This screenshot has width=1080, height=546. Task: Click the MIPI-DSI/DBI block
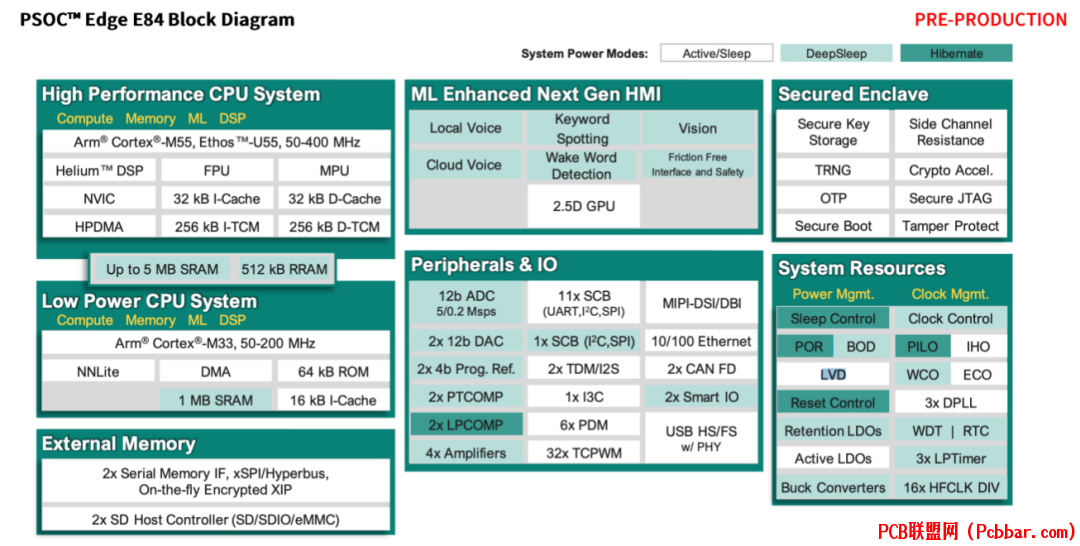(x=701, y=303)
